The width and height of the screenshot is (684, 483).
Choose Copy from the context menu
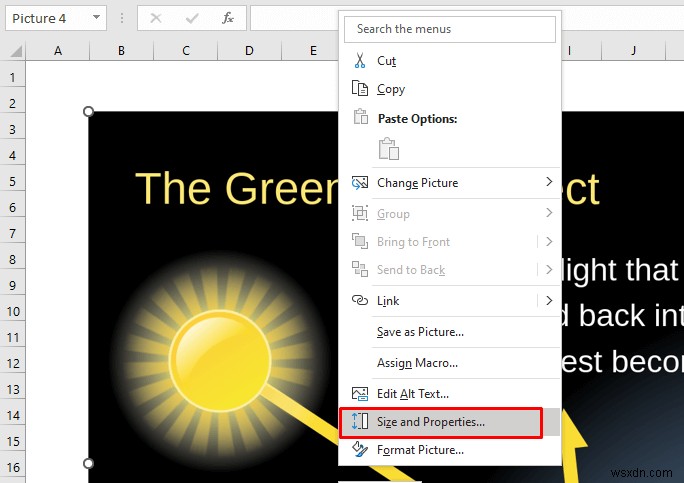(x=450, y=89)
